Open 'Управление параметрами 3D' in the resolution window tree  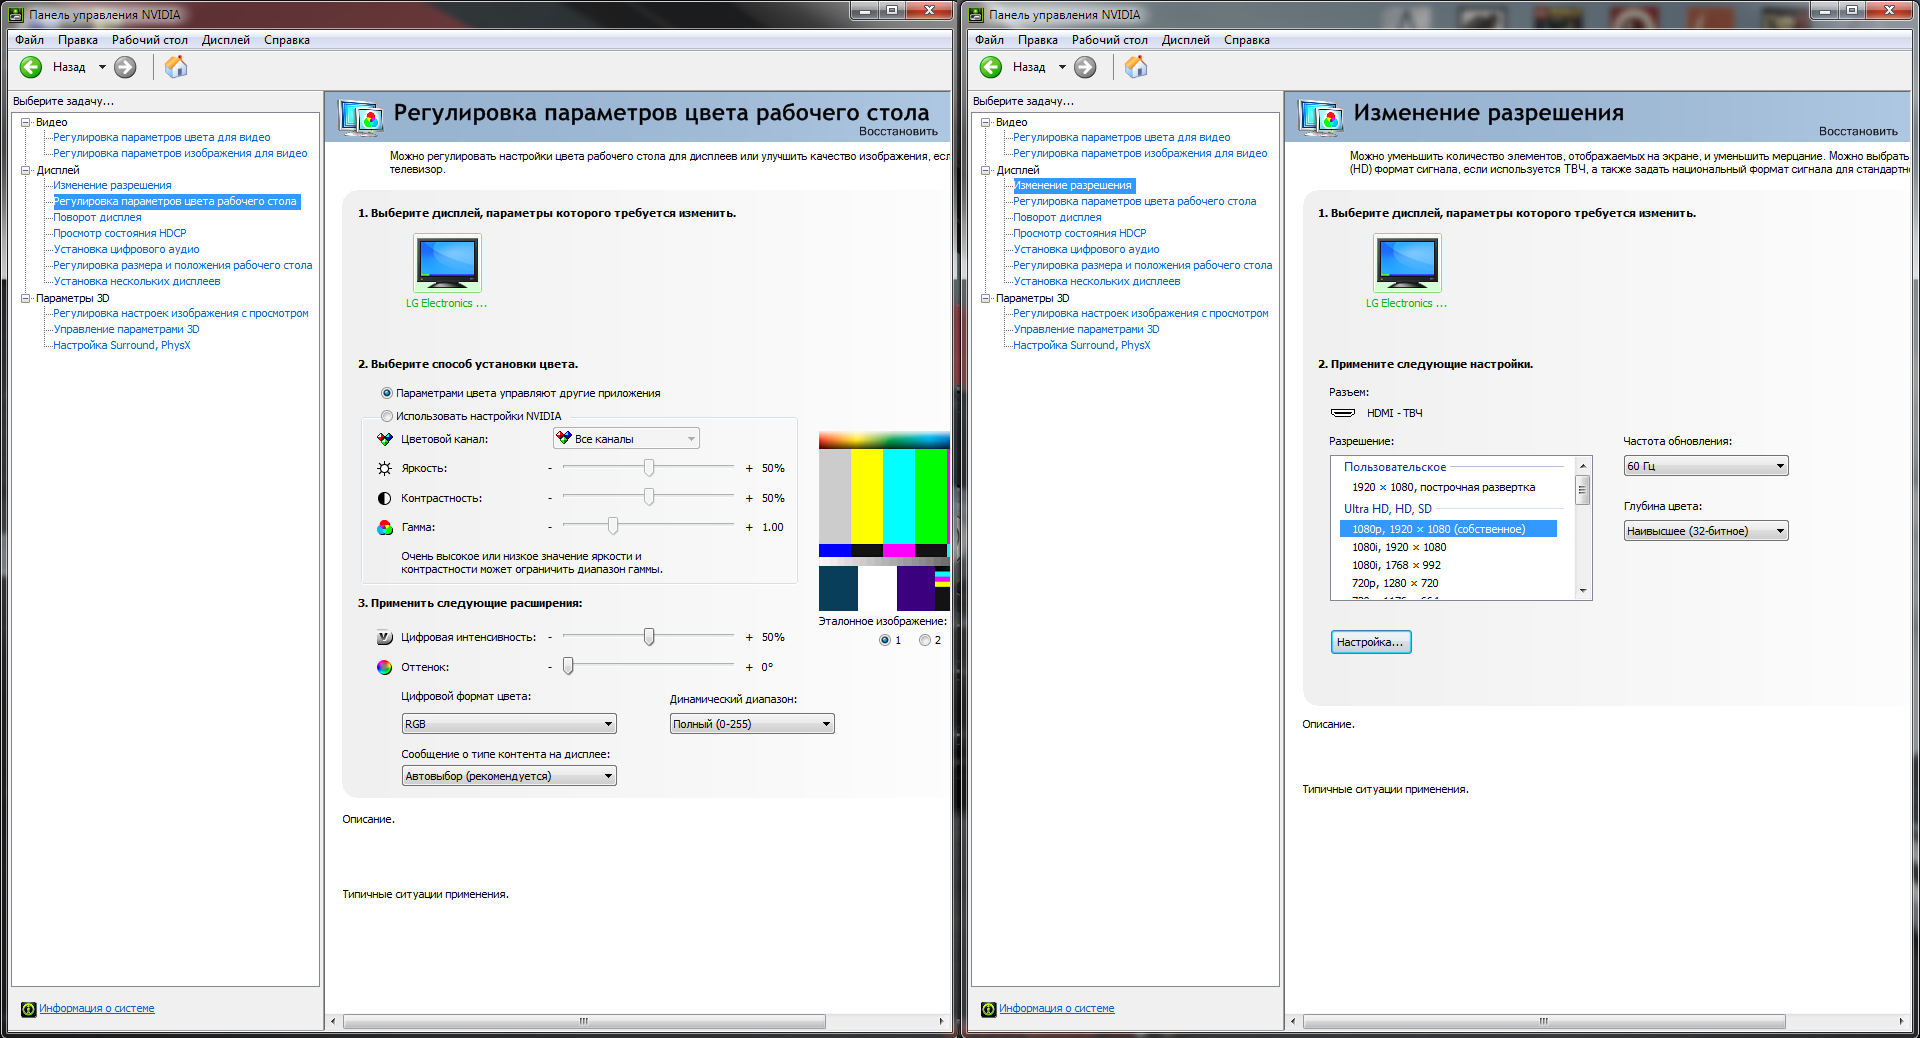coord(1087,329)
